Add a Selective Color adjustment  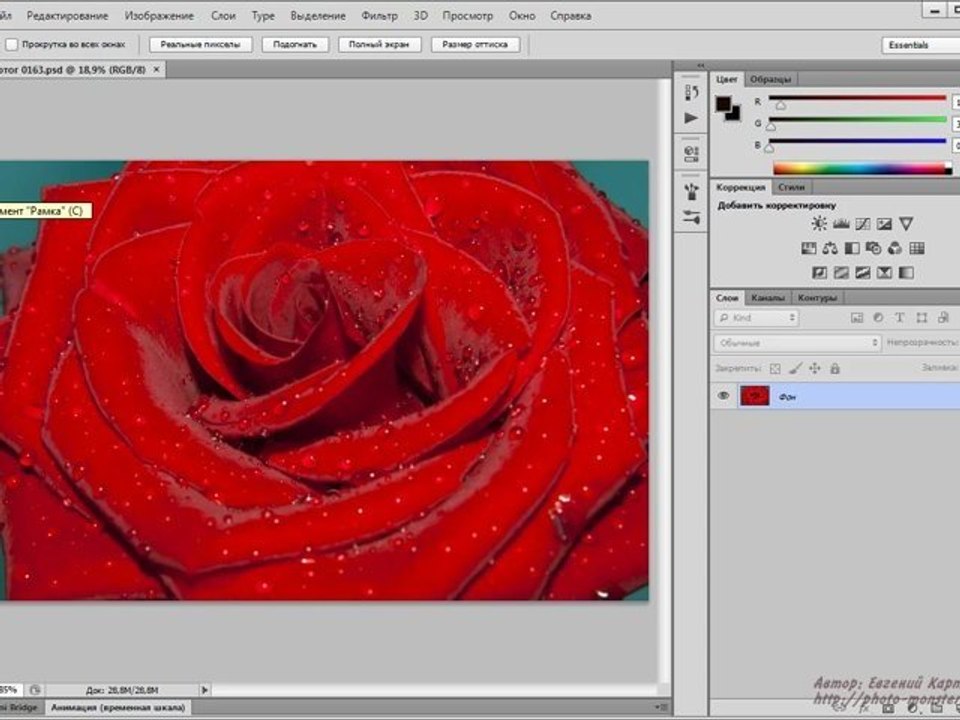point(884,272)
